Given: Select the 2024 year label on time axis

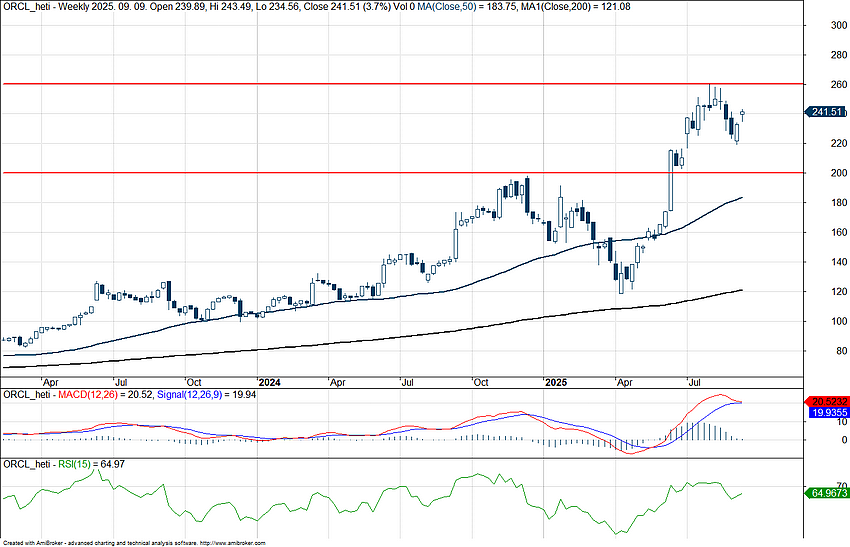Looking at the screenshot, I should [x=269, y=383].
